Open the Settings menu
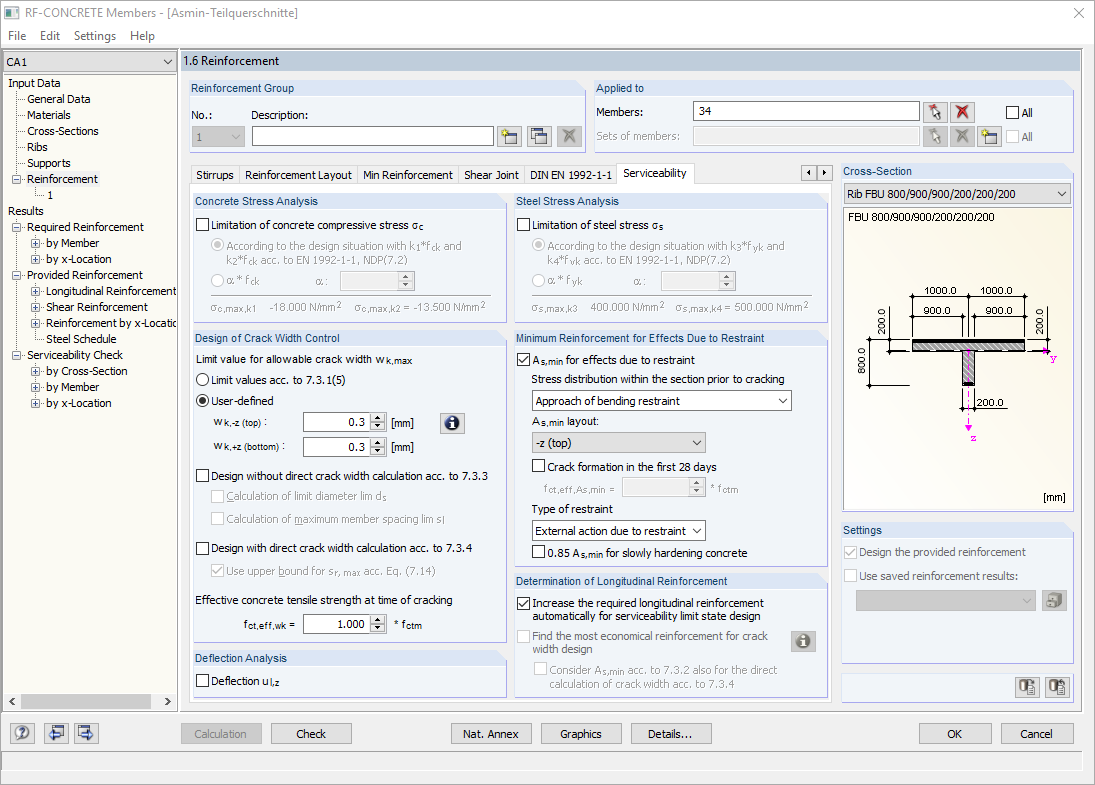 [x=94, y=35]
